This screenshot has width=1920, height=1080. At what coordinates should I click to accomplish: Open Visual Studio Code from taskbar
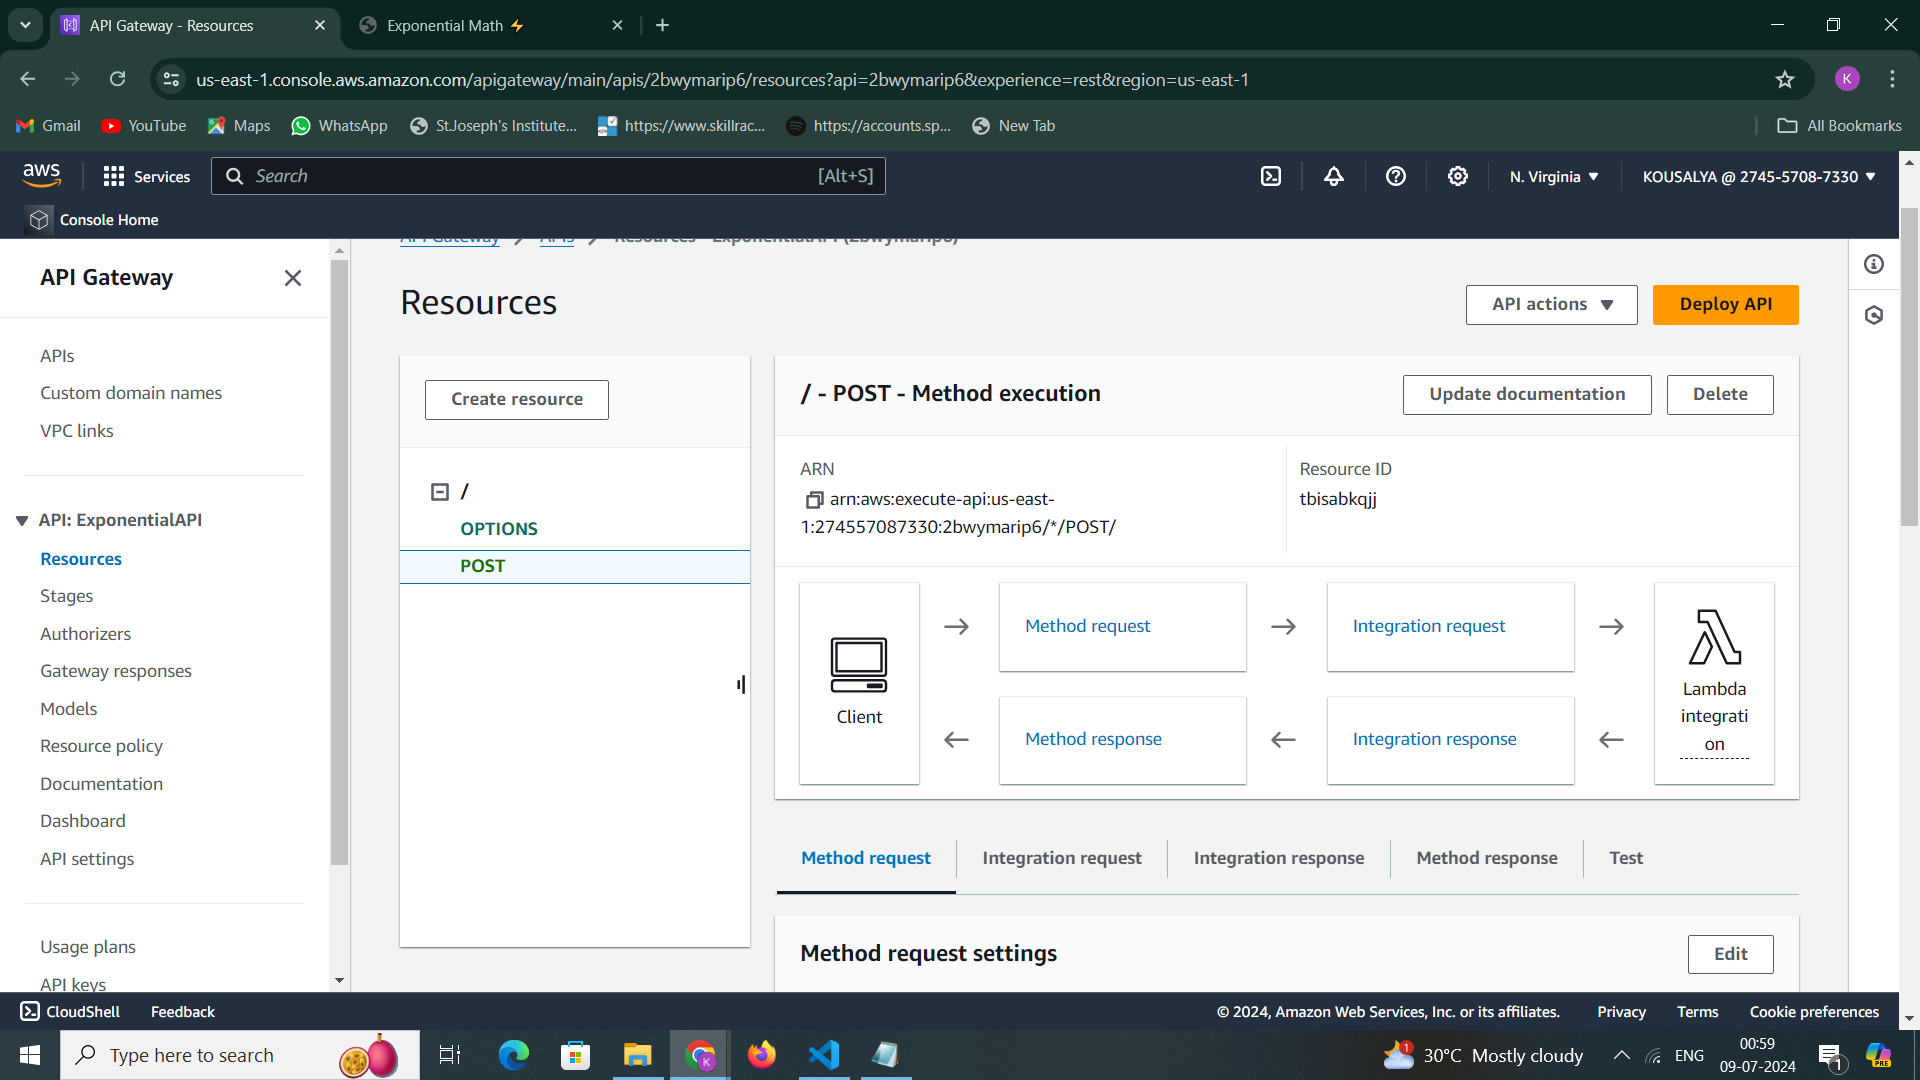[x=824, y=1055]
